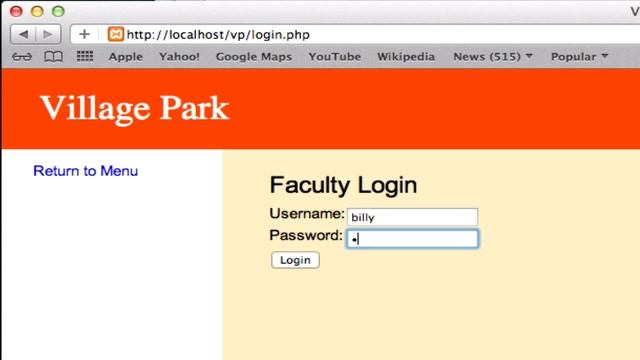The width and height of the screenshot is (640, 360).
Task: Open the Wikipedia bookmark
Action: pos(406,57)
